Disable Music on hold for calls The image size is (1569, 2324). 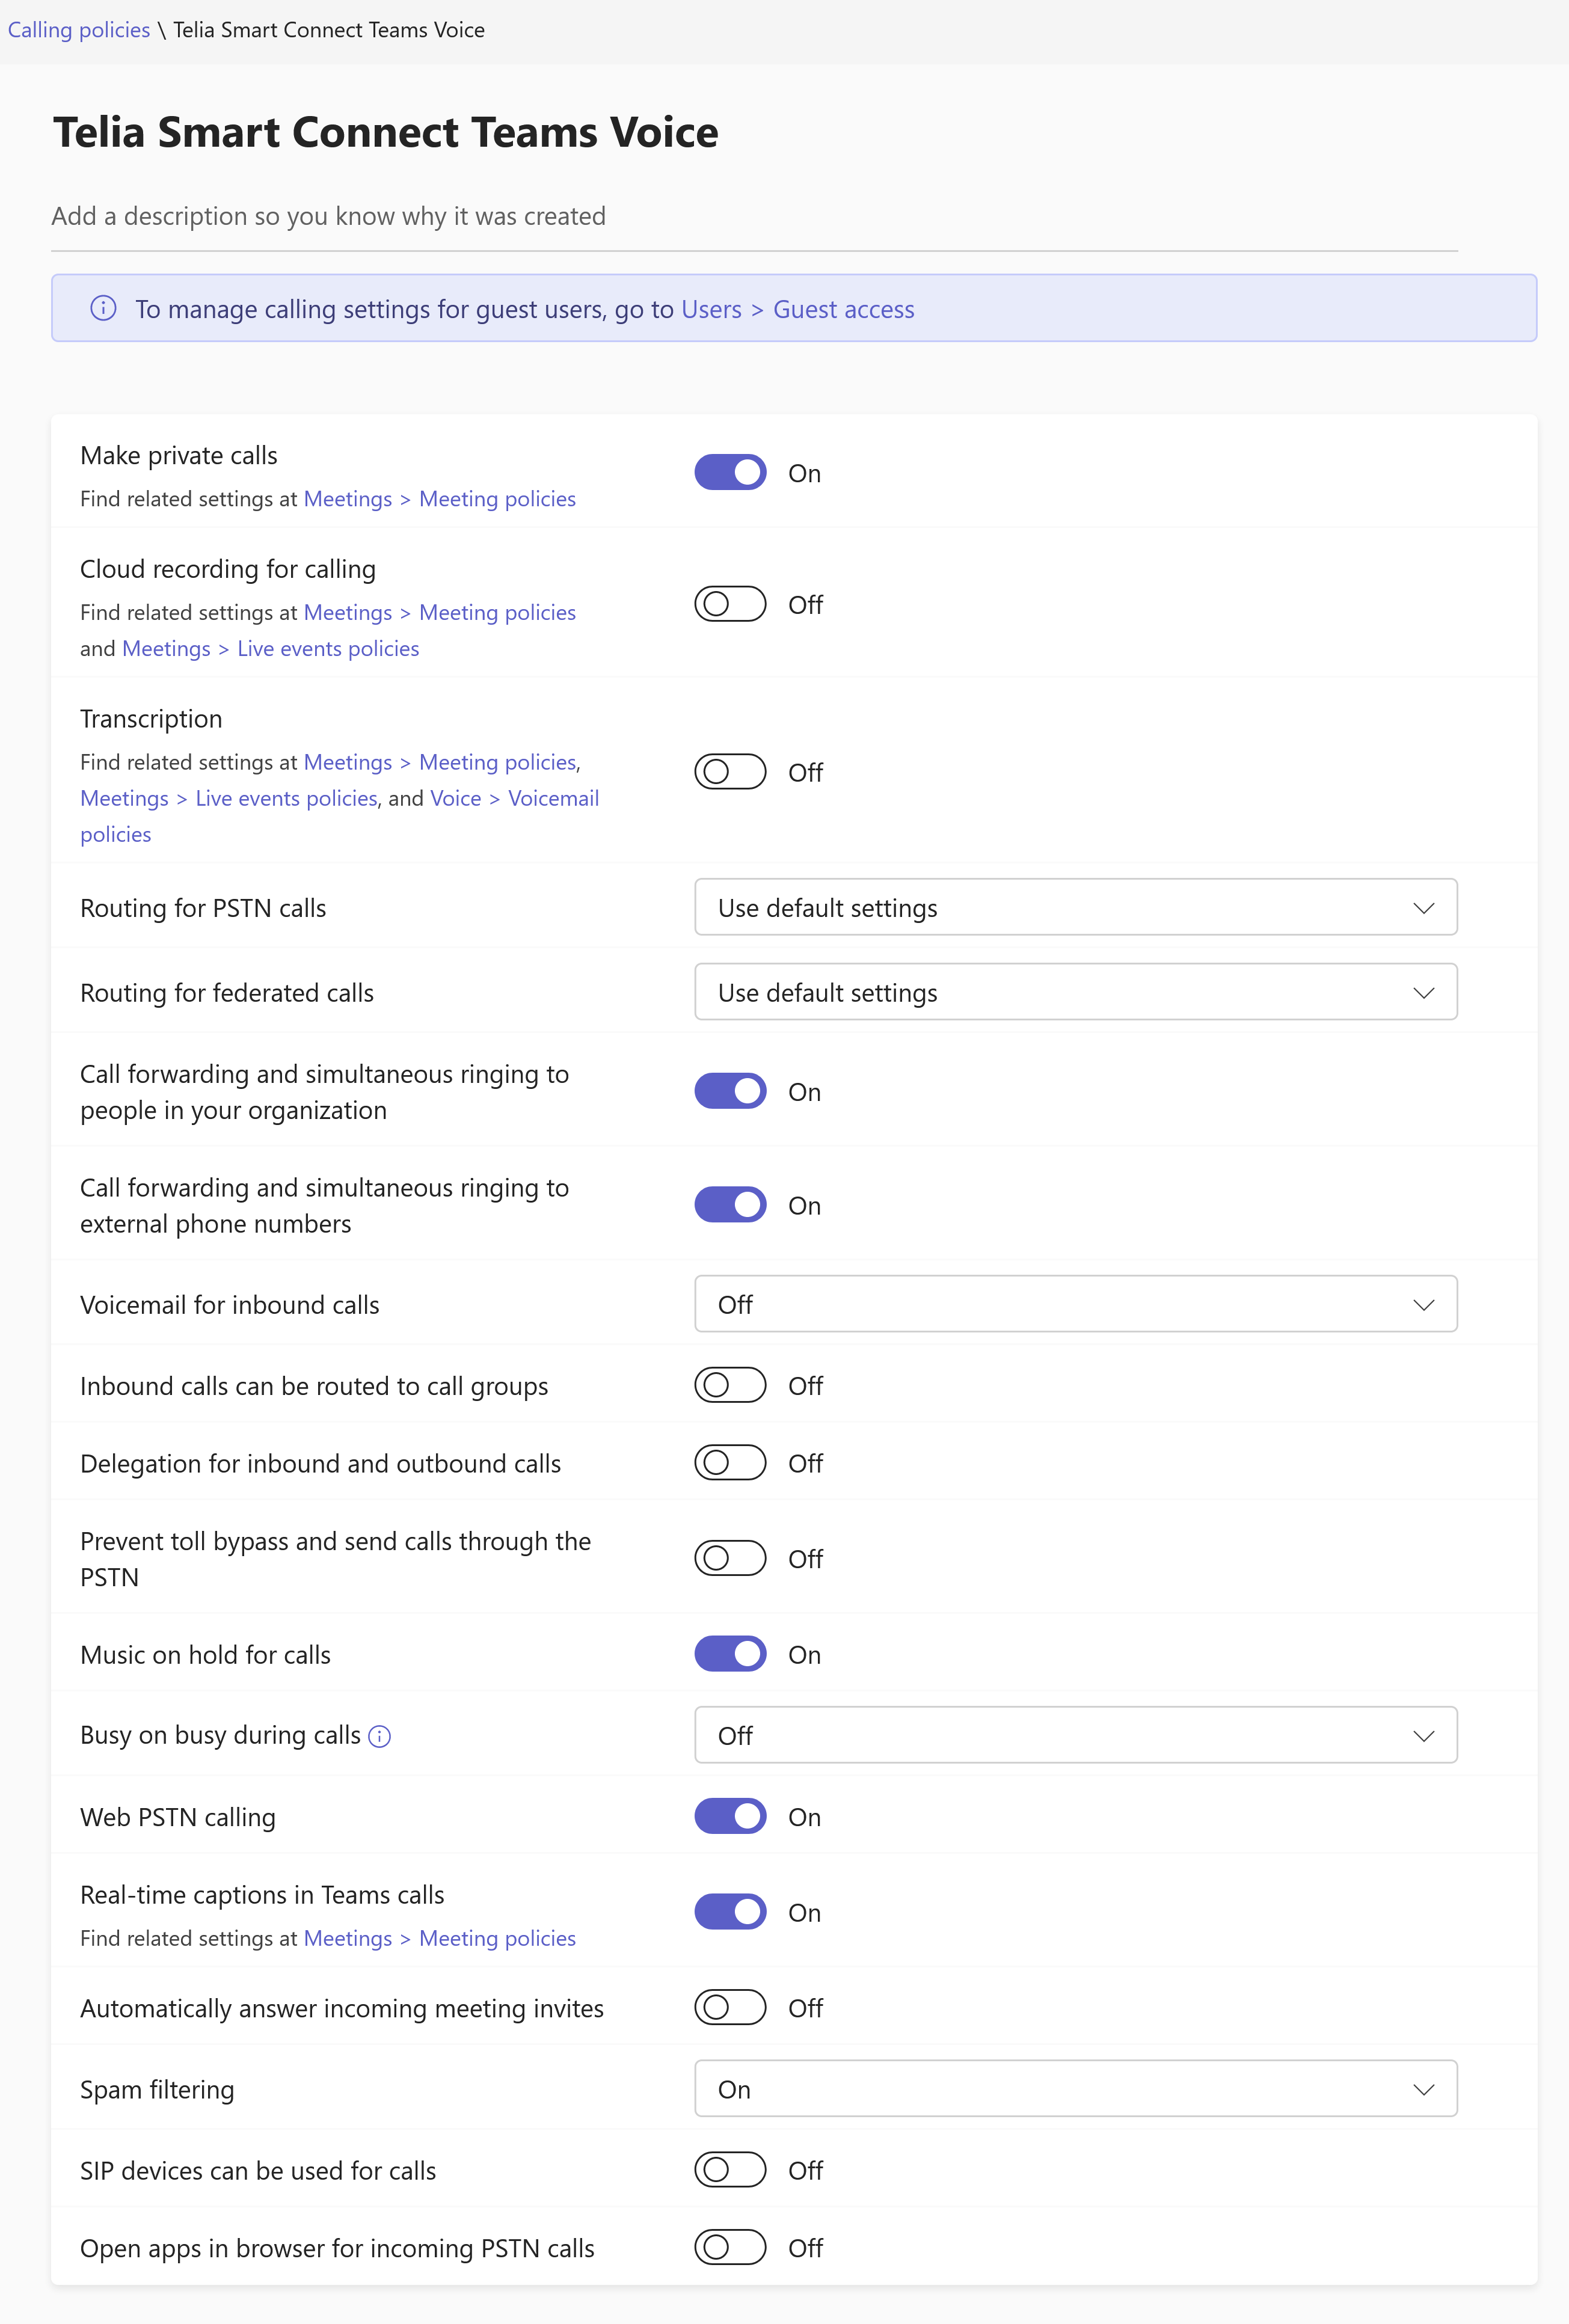(x=730, y=1654)
